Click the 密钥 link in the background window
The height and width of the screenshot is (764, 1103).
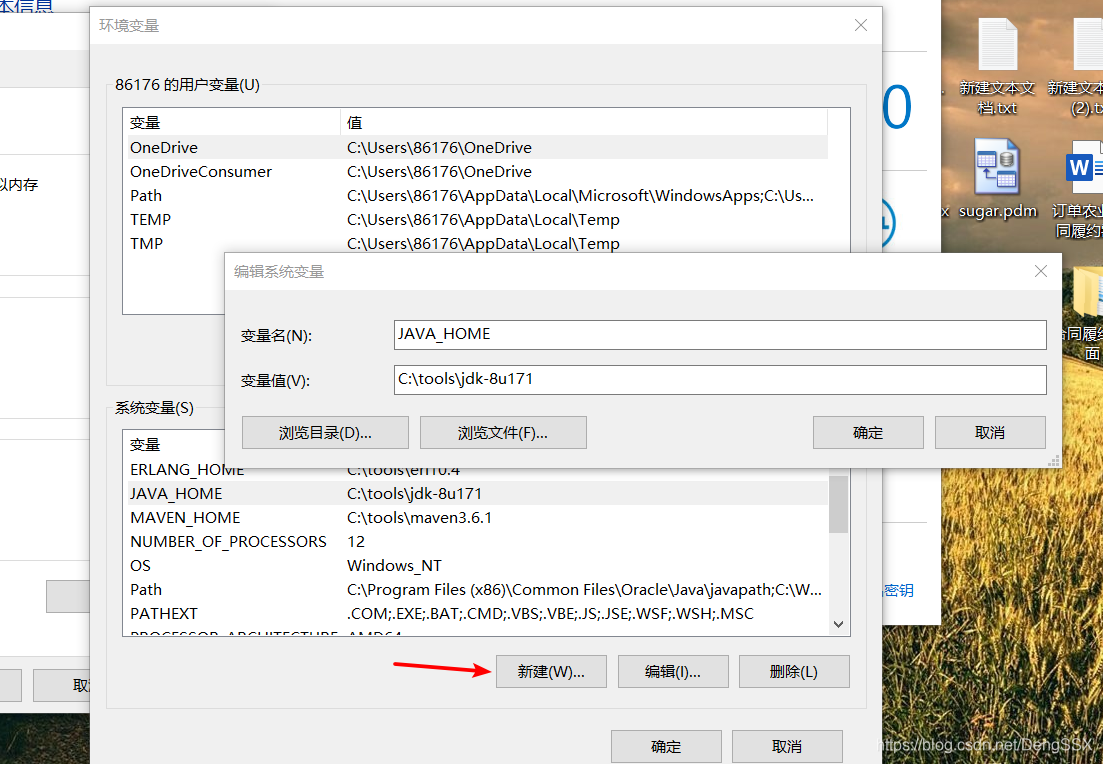[x=899, y=590]
